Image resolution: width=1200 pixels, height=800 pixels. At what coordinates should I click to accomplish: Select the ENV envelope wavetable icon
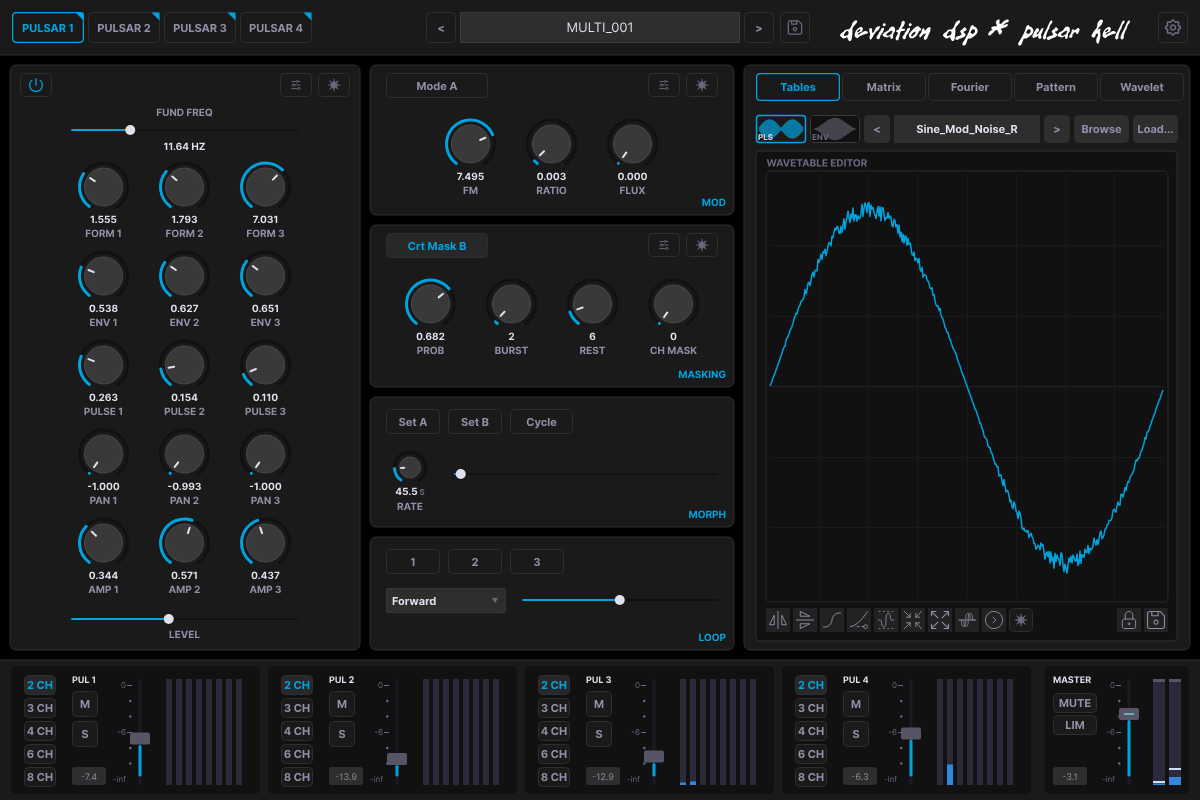tap(835, 129)
